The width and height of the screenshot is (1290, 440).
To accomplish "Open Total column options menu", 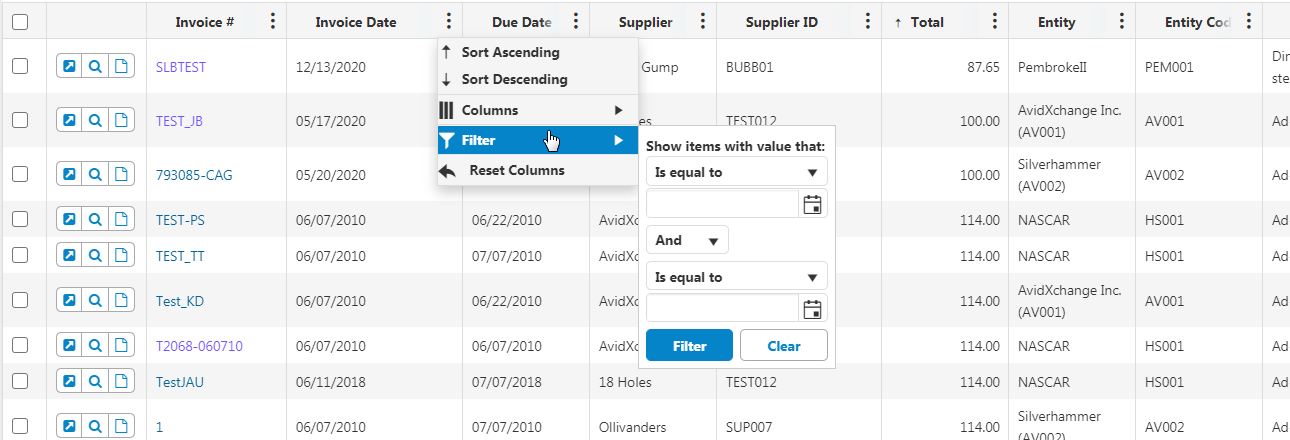I will tap(994, 22).
